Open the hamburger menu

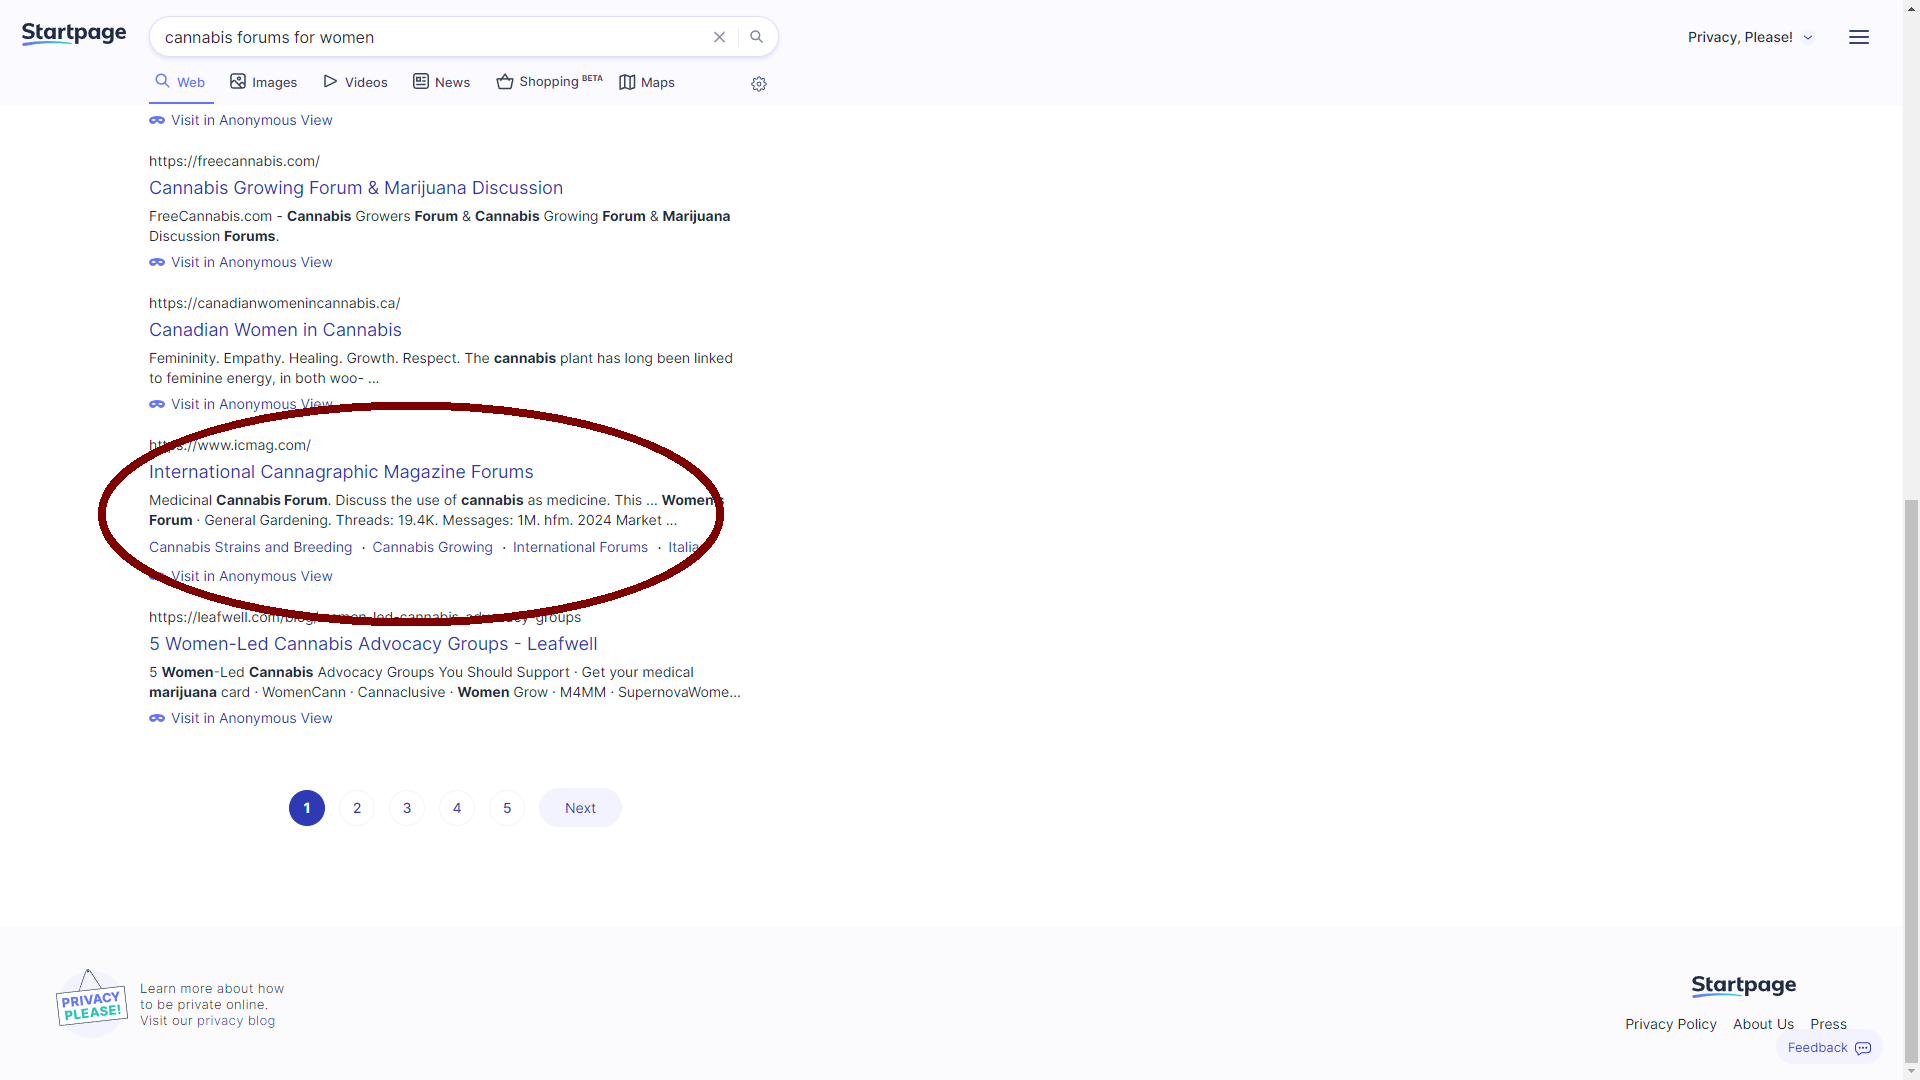click(x=1859, y=37)
